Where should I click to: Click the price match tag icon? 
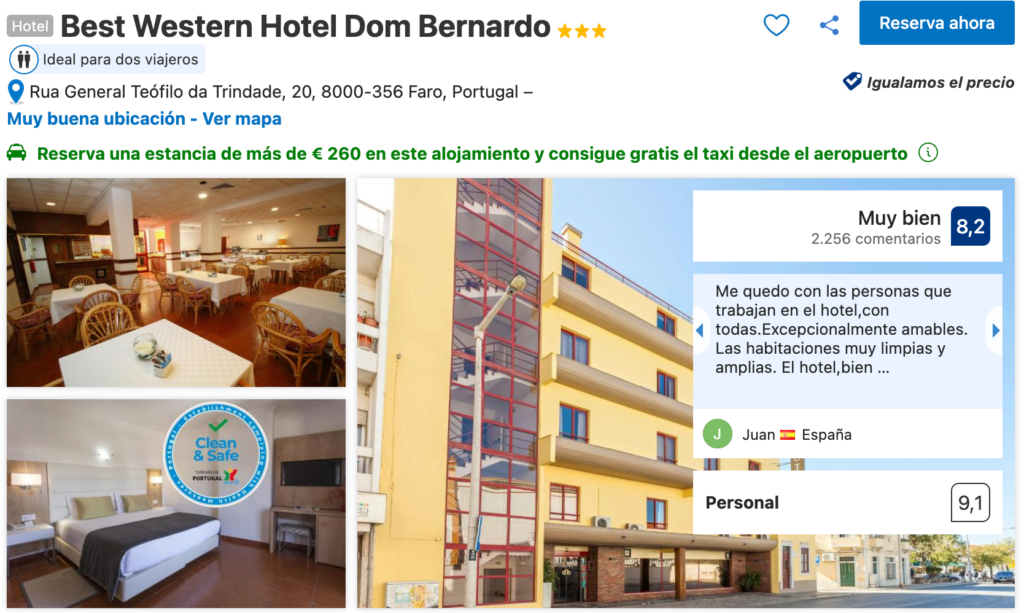pos(852,82)
